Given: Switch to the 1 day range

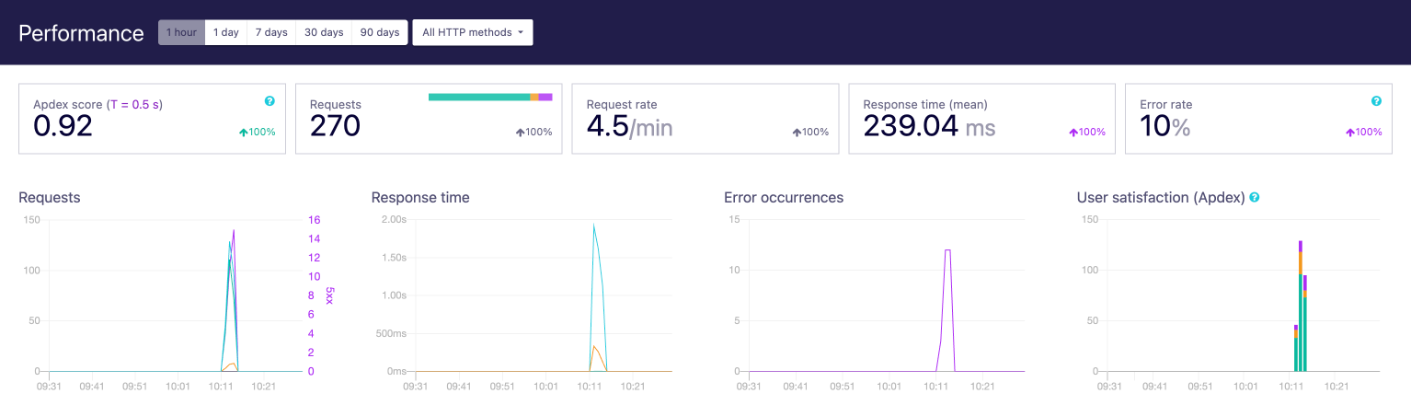Looking at the screenshot, I should (226, 32).
